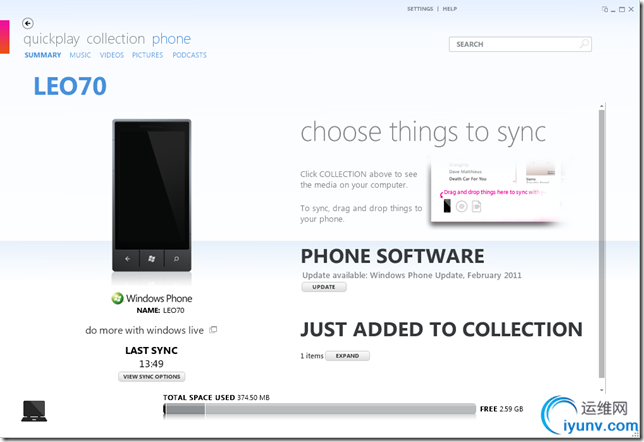
Task: Click the disc icon in sync illustration
Action: click(x=462, y=206)
